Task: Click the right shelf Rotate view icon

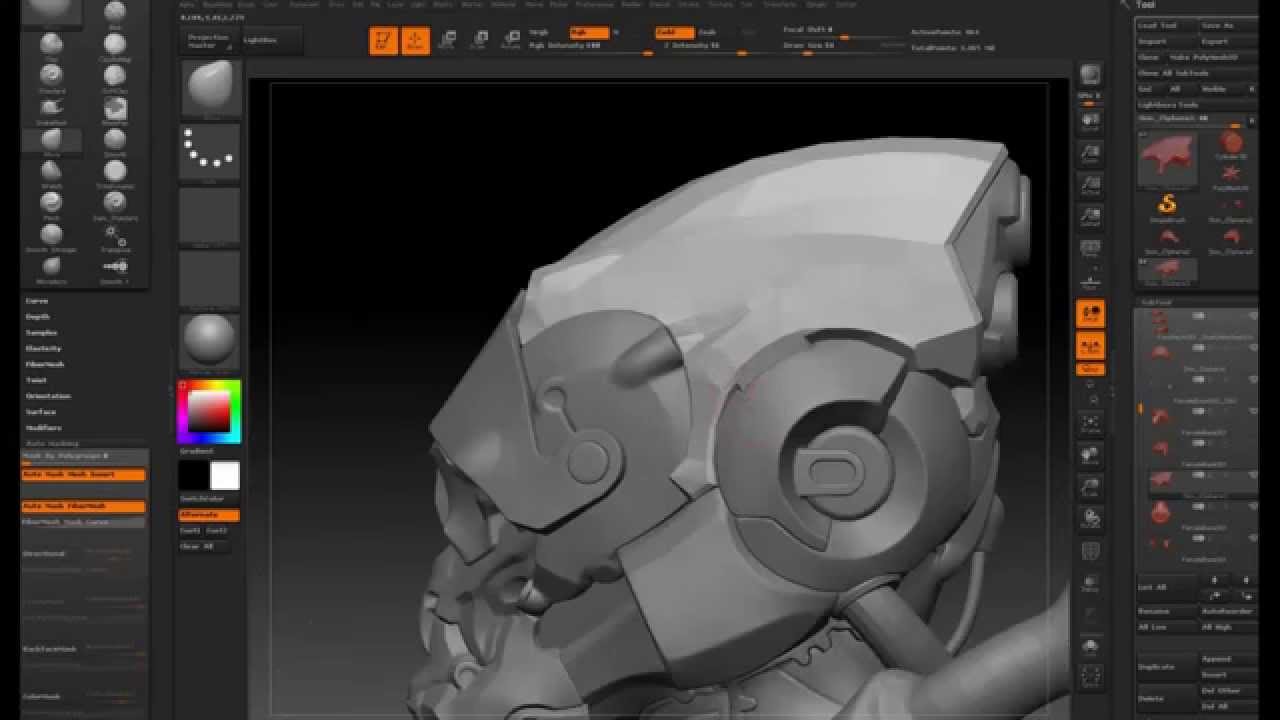Action: [x=1090, y=519]
